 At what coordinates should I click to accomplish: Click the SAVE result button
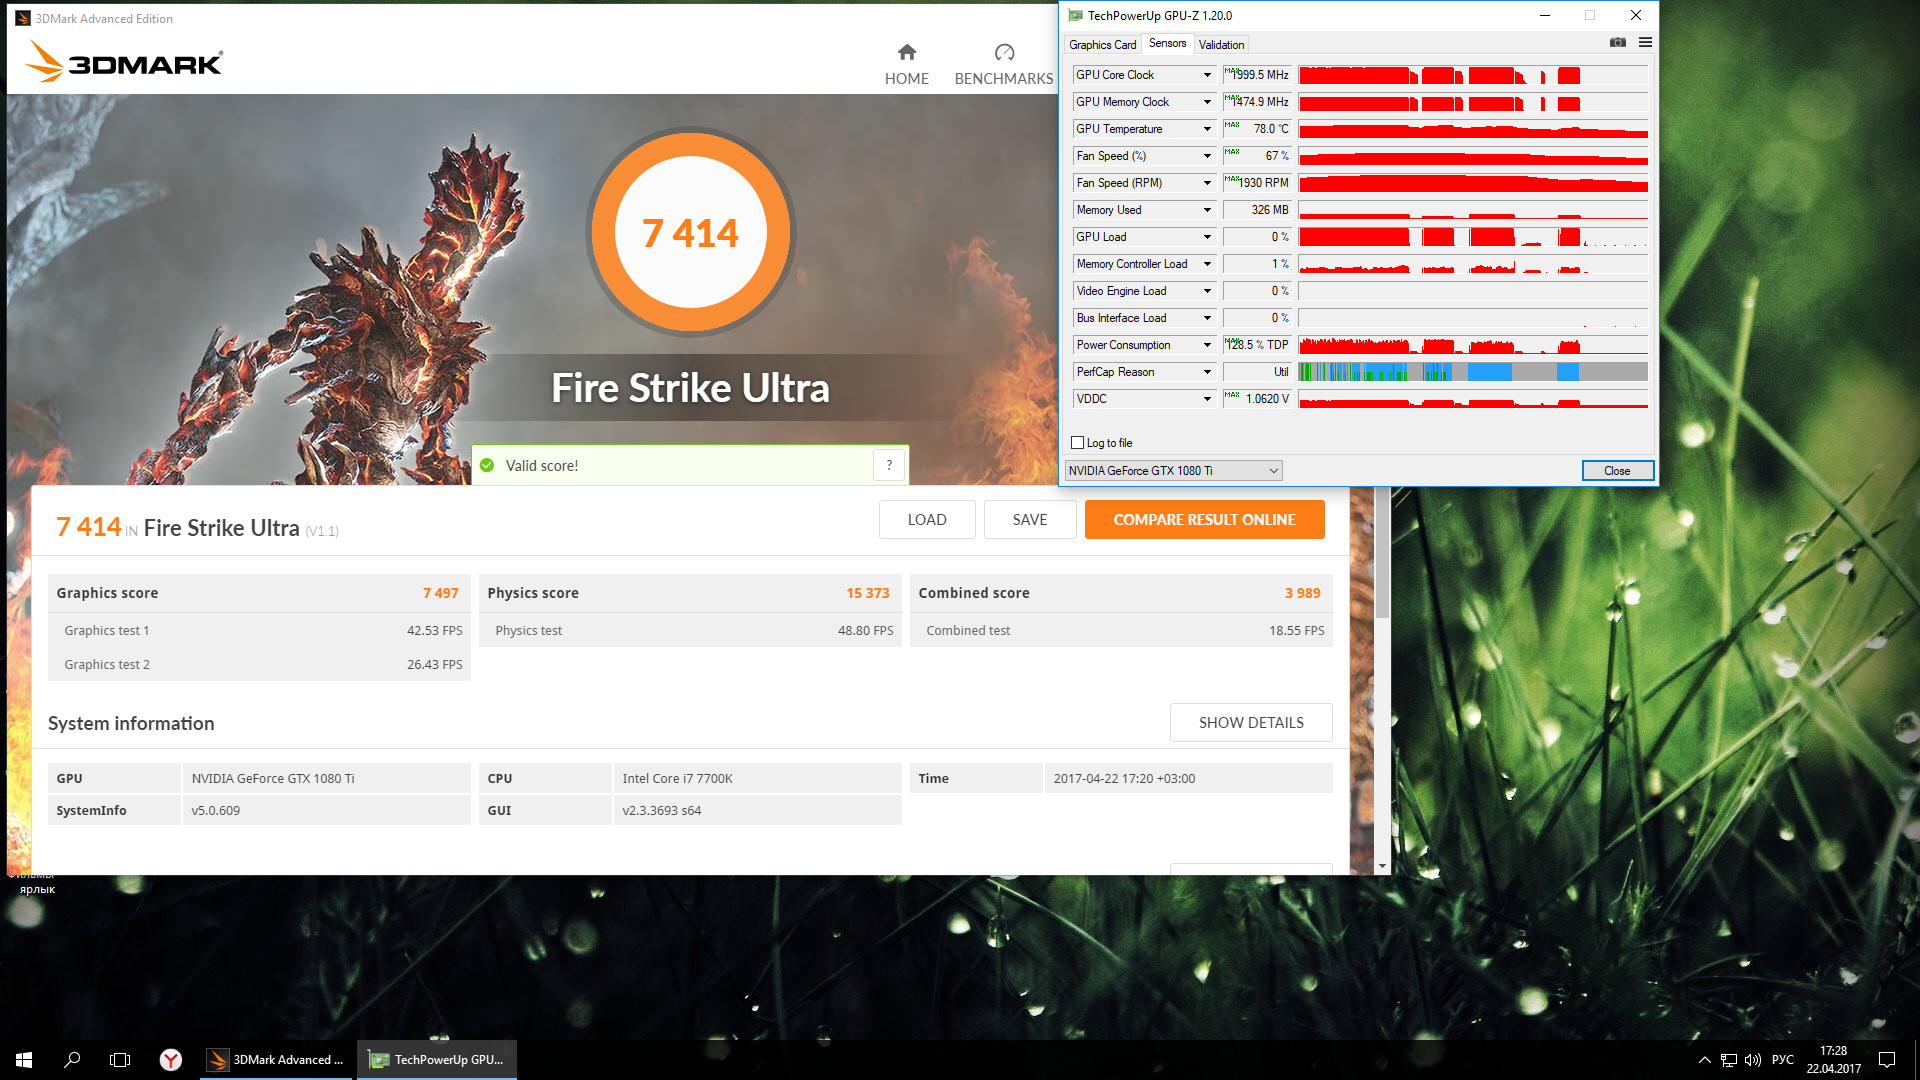(x=1029, y=520)
